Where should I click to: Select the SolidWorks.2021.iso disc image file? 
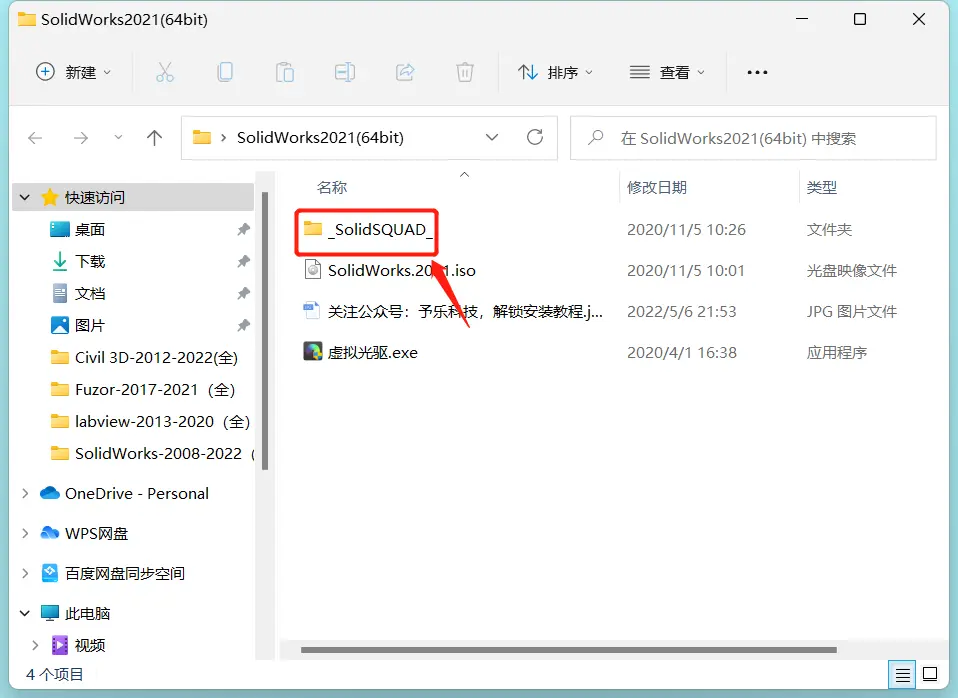pyautogui.click(x=390, y=270)
